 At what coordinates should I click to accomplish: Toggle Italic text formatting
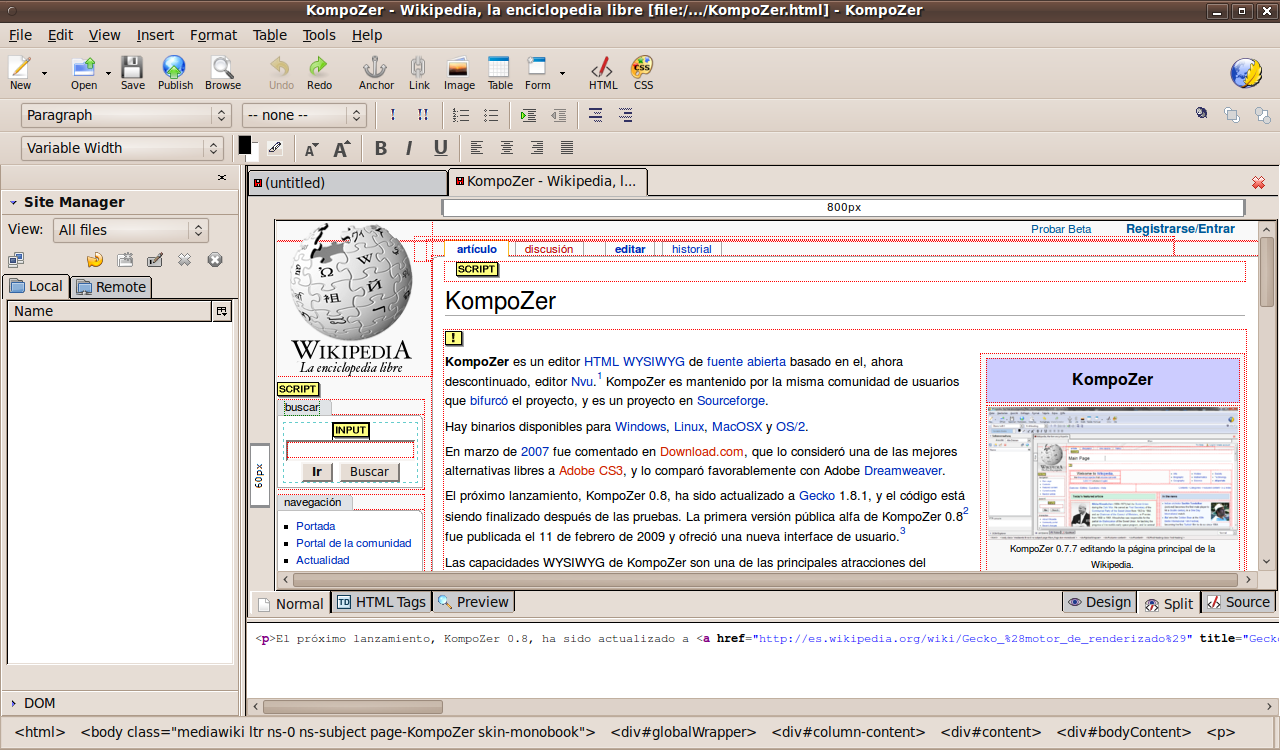pyautogui.click(x=409, y=148)
